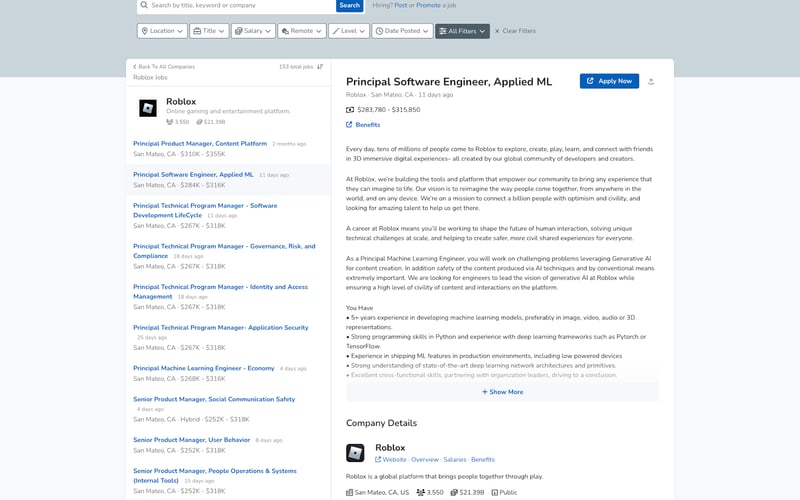Viewport: 800px width, 500px height.
Task: Click the 'Company Details' heading
Action: click(x=381, y=423)
